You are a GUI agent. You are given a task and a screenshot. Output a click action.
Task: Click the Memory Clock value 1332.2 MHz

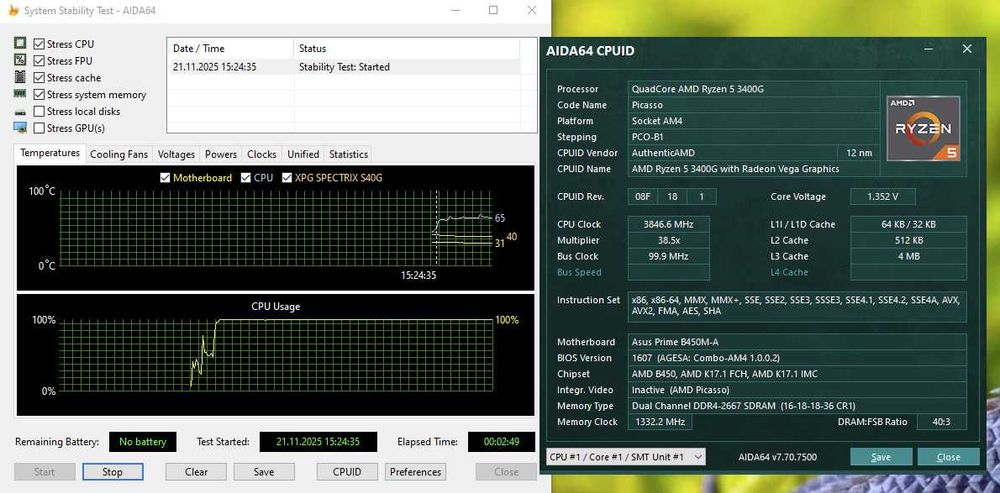click(659, 422)
